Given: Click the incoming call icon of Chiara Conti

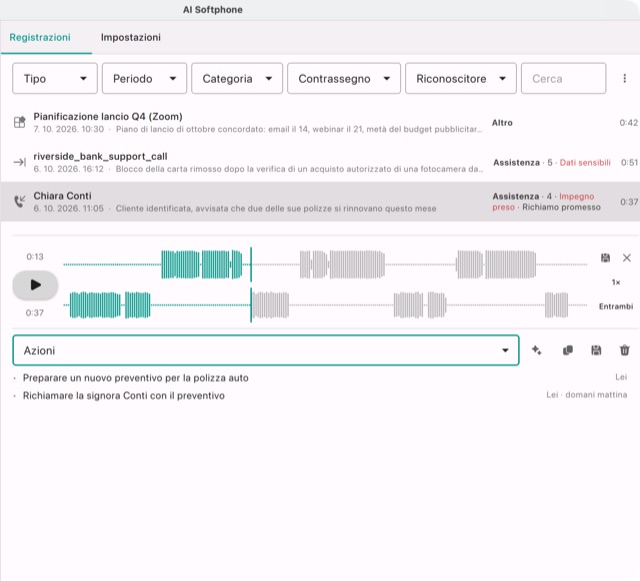Looking at the screenshot, I should tap(20, 201).
